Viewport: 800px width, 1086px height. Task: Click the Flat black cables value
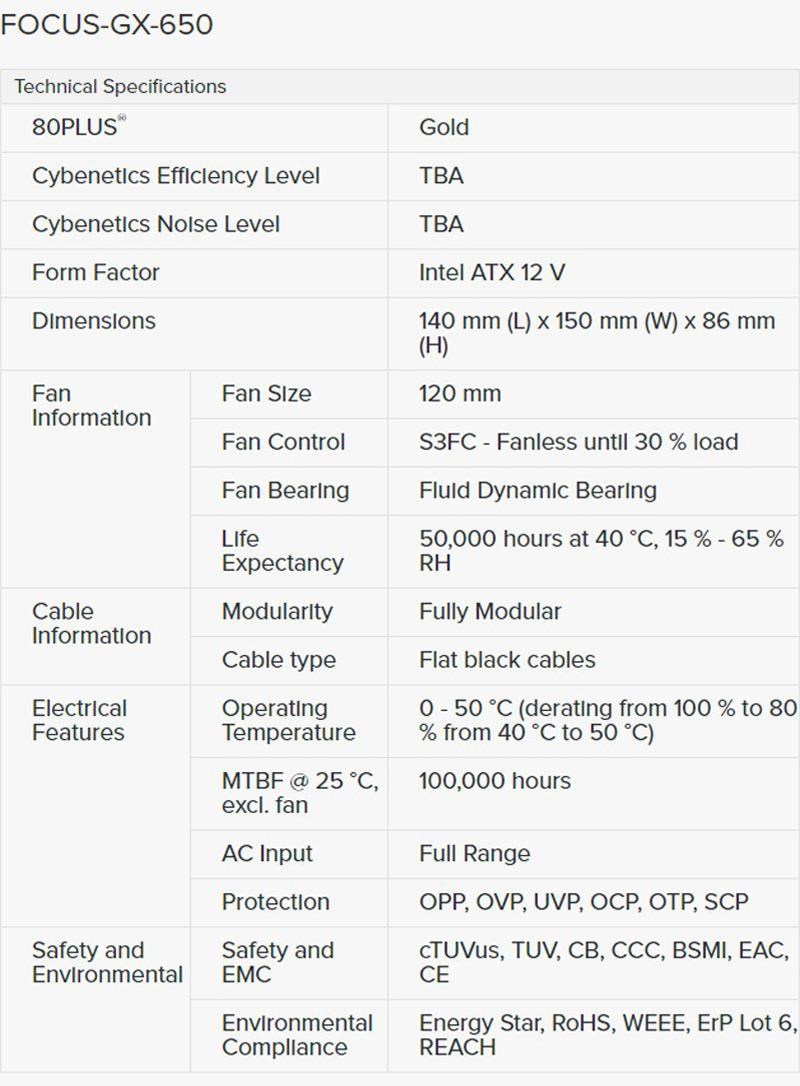[507, 660]
